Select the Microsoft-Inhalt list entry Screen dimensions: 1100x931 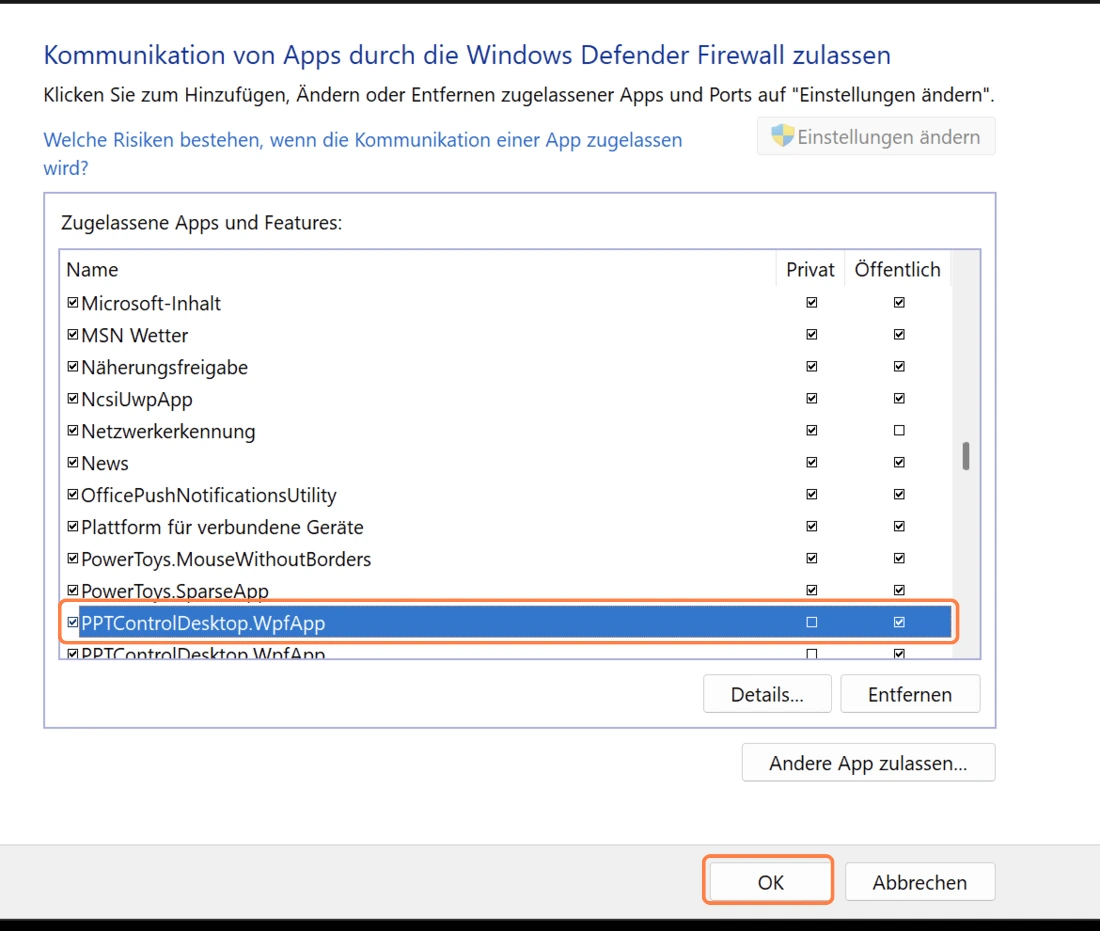[x=151, y=303]
